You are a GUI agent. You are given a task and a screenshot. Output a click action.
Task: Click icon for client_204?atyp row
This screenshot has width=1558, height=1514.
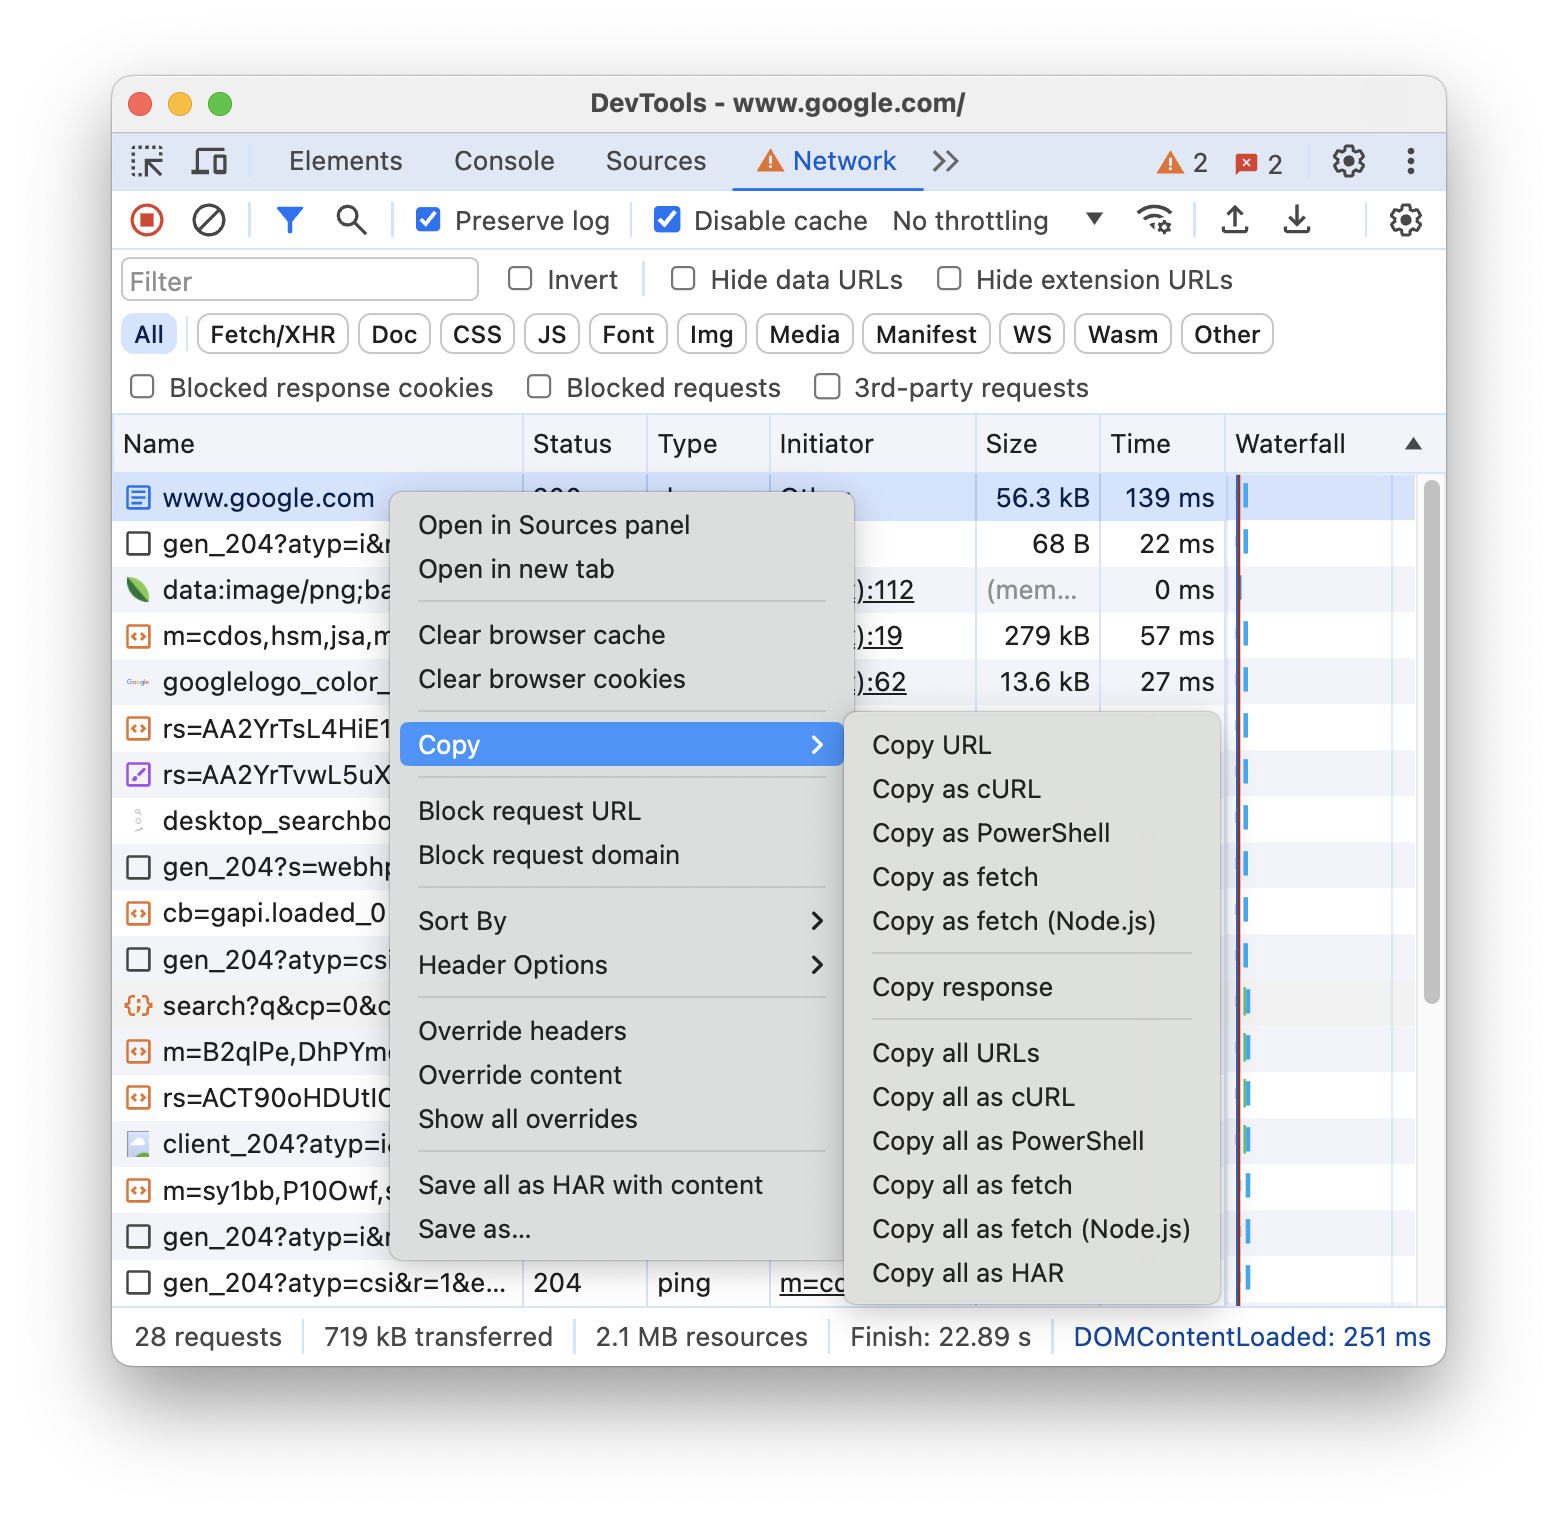(138, 1144)
